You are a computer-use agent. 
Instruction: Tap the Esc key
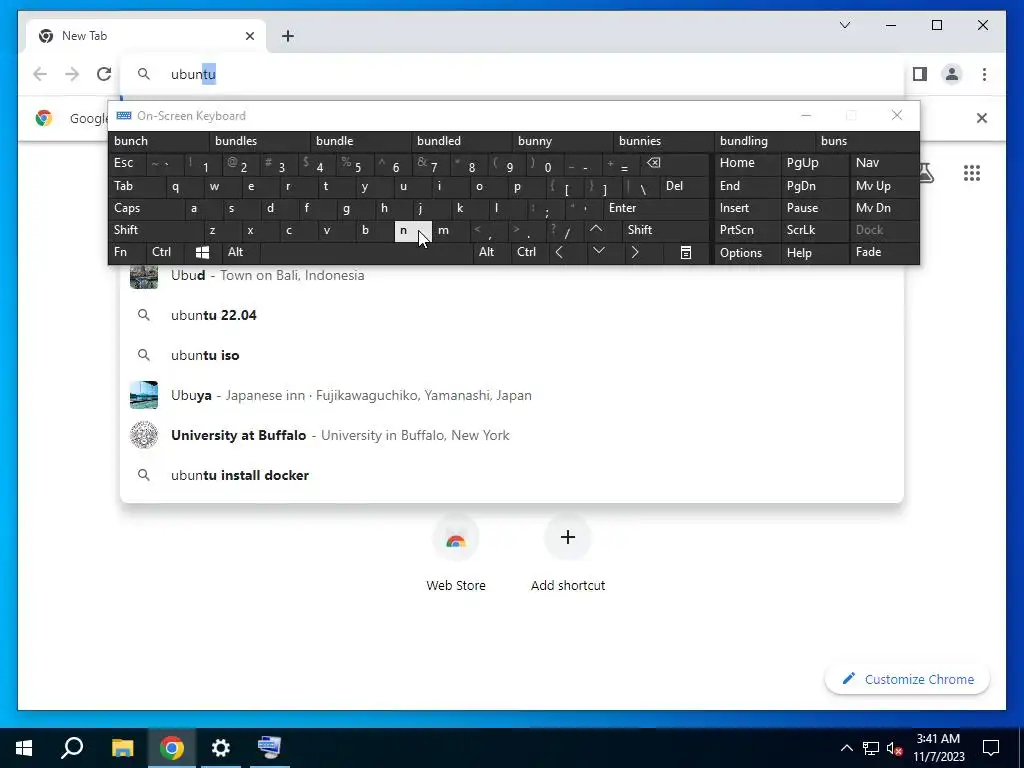click(127, 163)
